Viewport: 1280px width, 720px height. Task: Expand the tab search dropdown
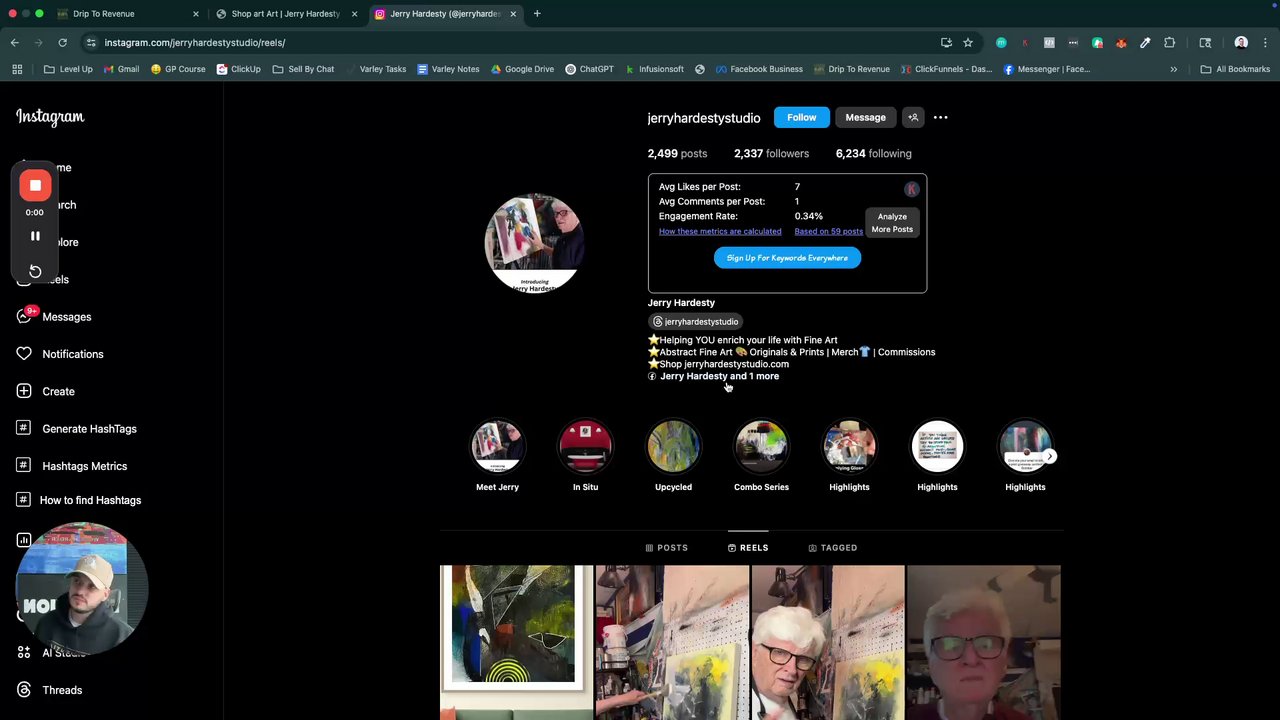[x=1265, y=14]
